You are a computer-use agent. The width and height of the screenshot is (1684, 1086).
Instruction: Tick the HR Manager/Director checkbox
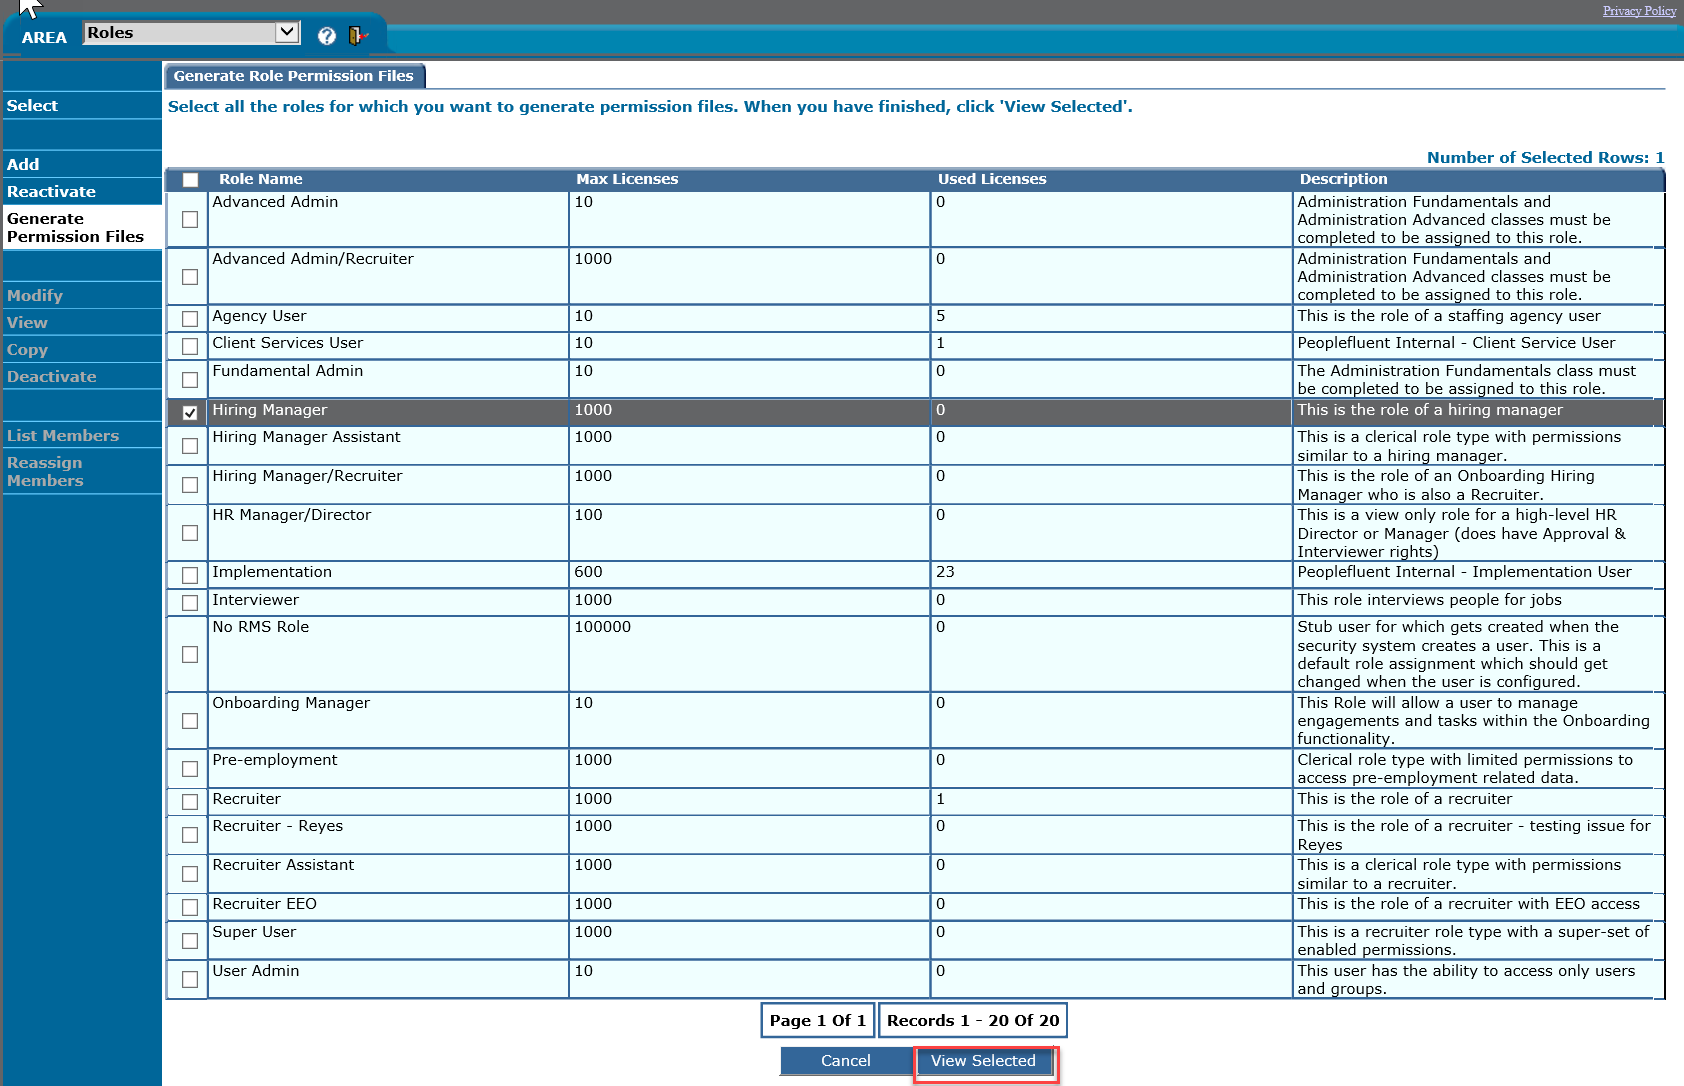190,533
